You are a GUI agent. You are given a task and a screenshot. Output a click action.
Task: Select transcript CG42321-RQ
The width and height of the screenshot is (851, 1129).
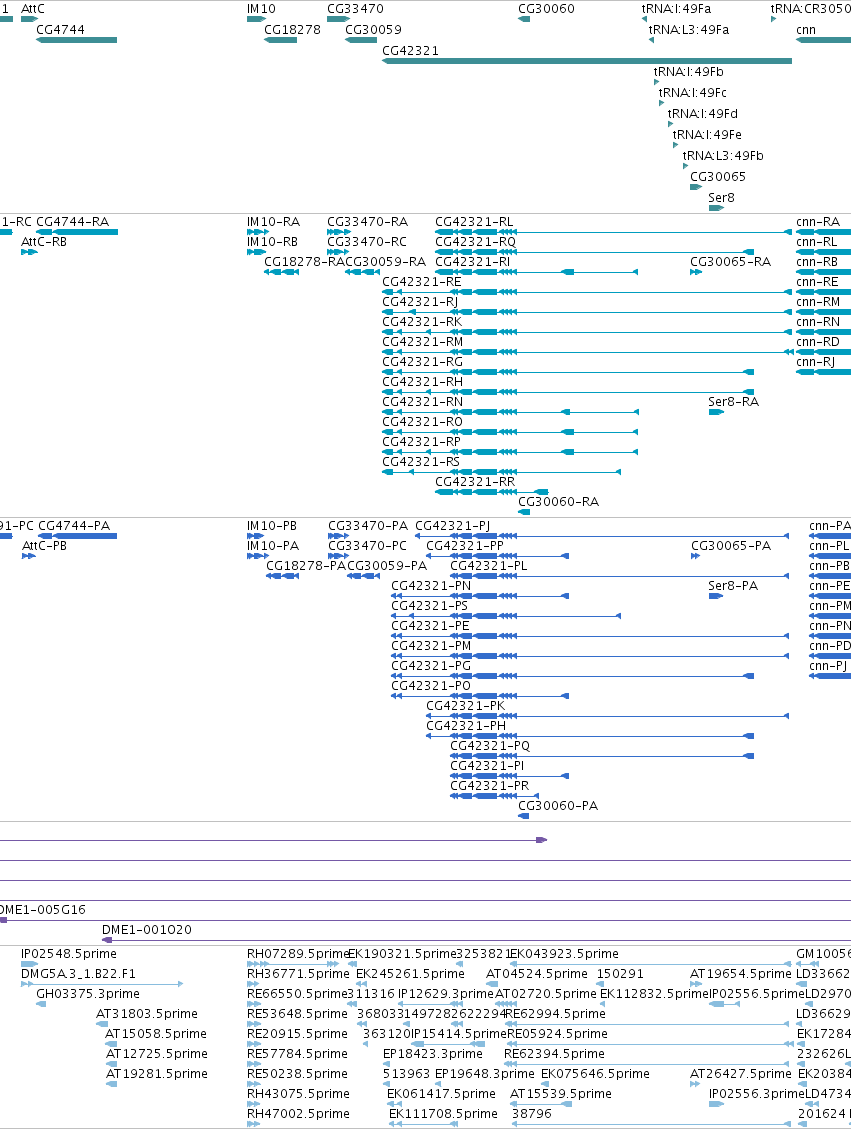point(595,252)
